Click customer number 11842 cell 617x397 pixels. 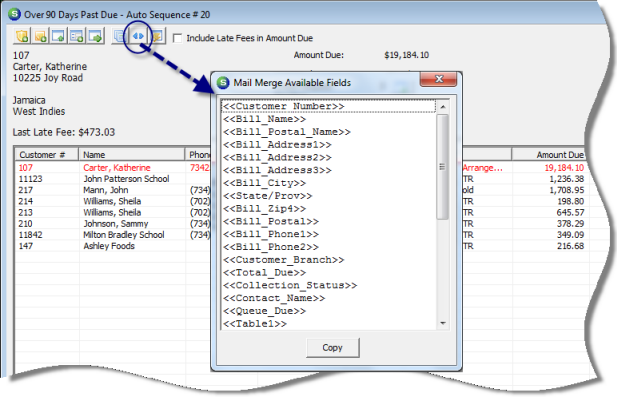(x=31, y=235)
